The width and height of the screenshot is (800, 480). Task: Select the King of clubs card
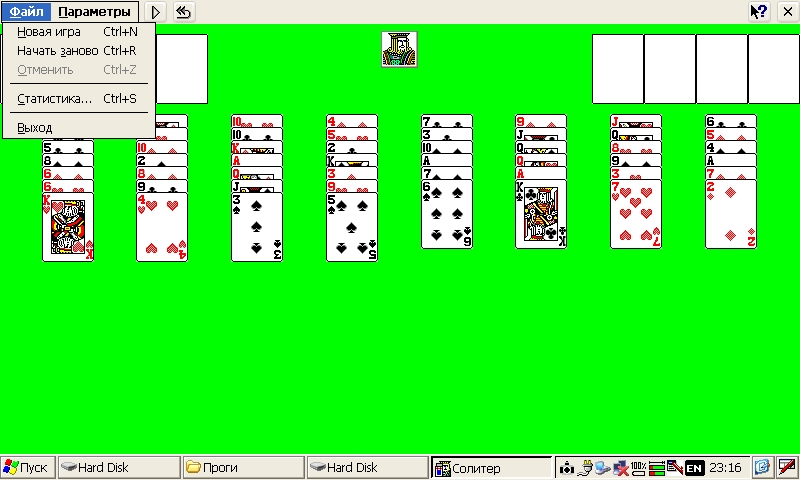click(541, 214)
